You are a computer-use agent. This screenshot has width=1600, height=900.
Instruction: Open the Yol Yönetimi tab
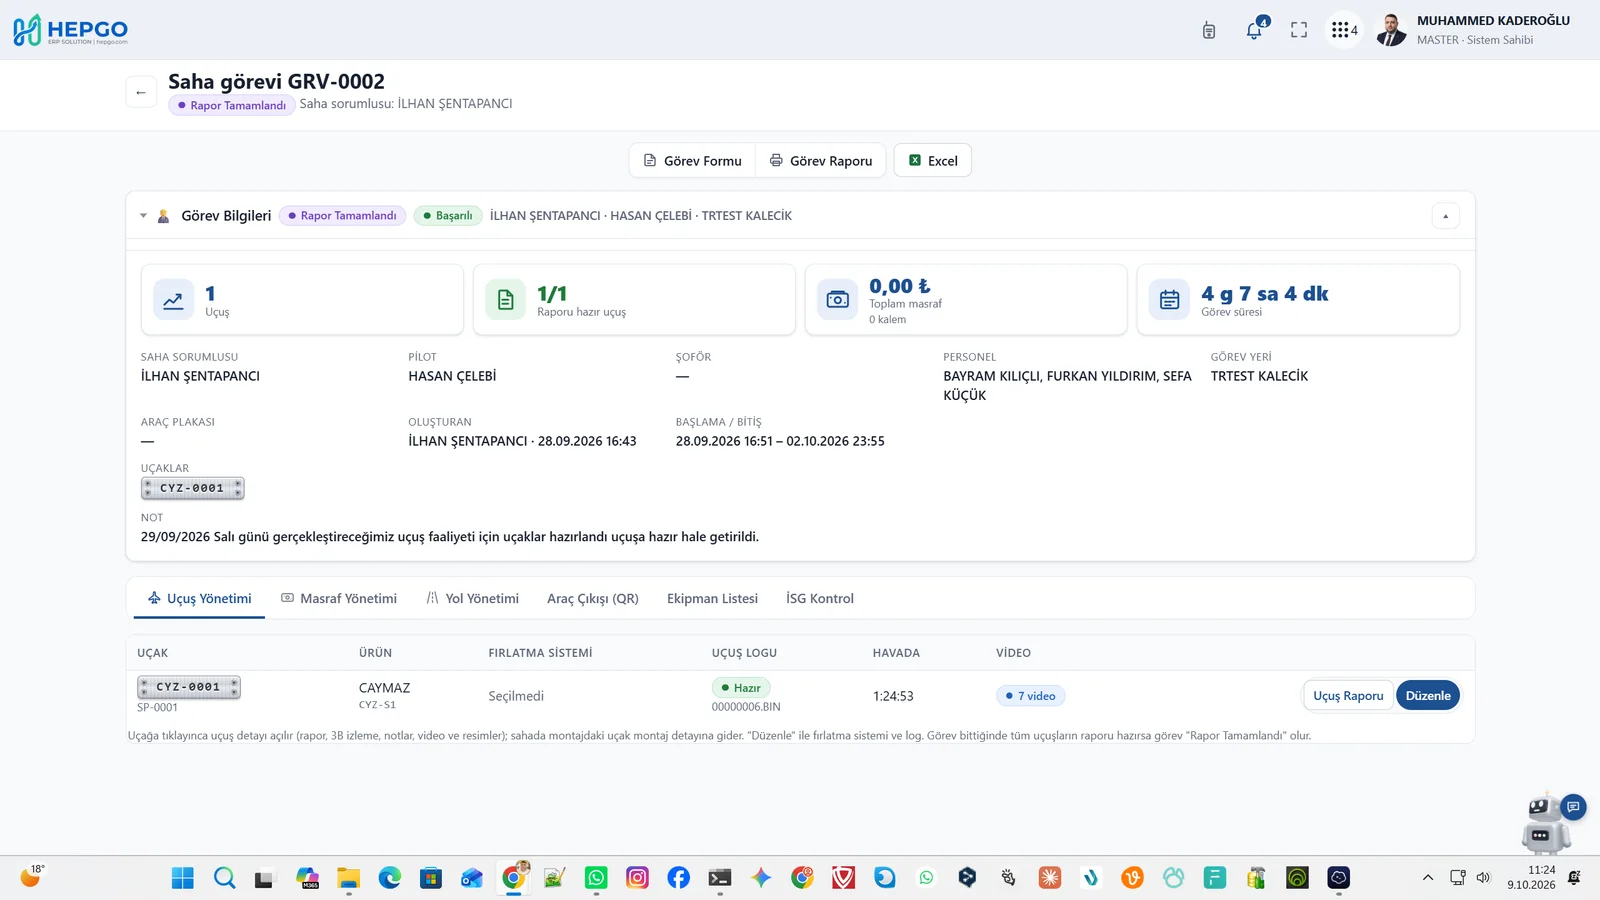473,598
